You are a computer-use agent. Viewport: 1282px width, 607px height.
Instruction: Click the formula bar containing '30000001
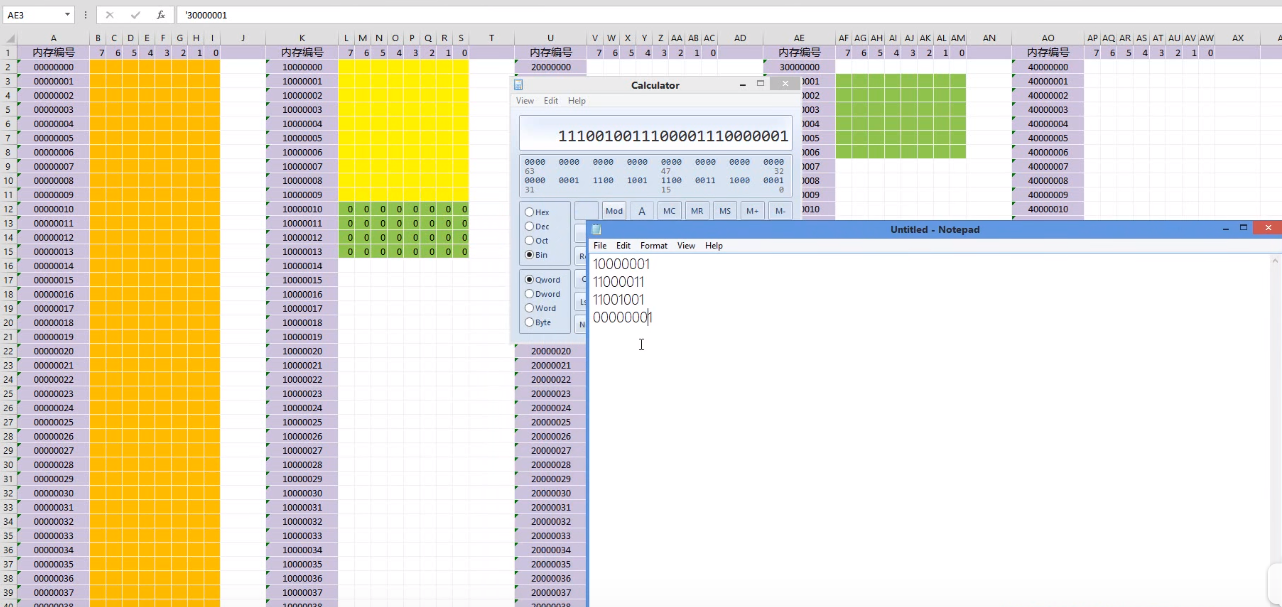[x=728, y=15]
